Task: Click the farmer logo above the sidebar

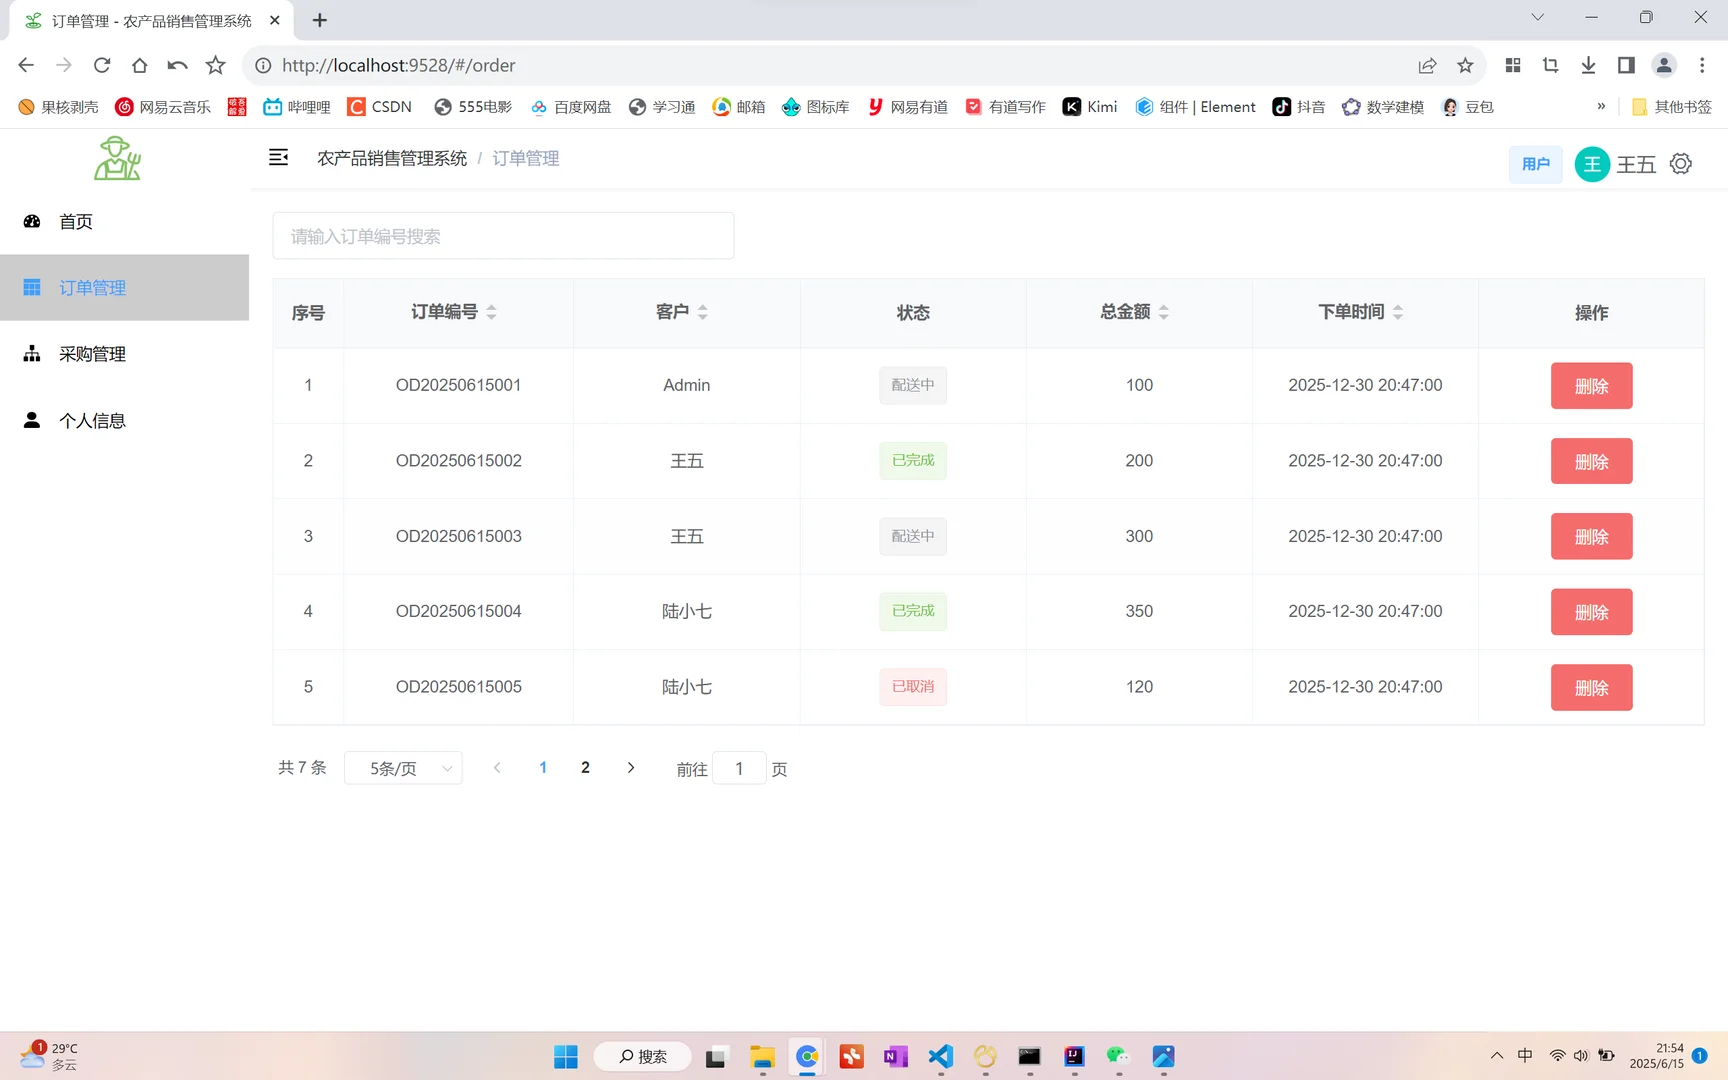Action: [117, 157]
